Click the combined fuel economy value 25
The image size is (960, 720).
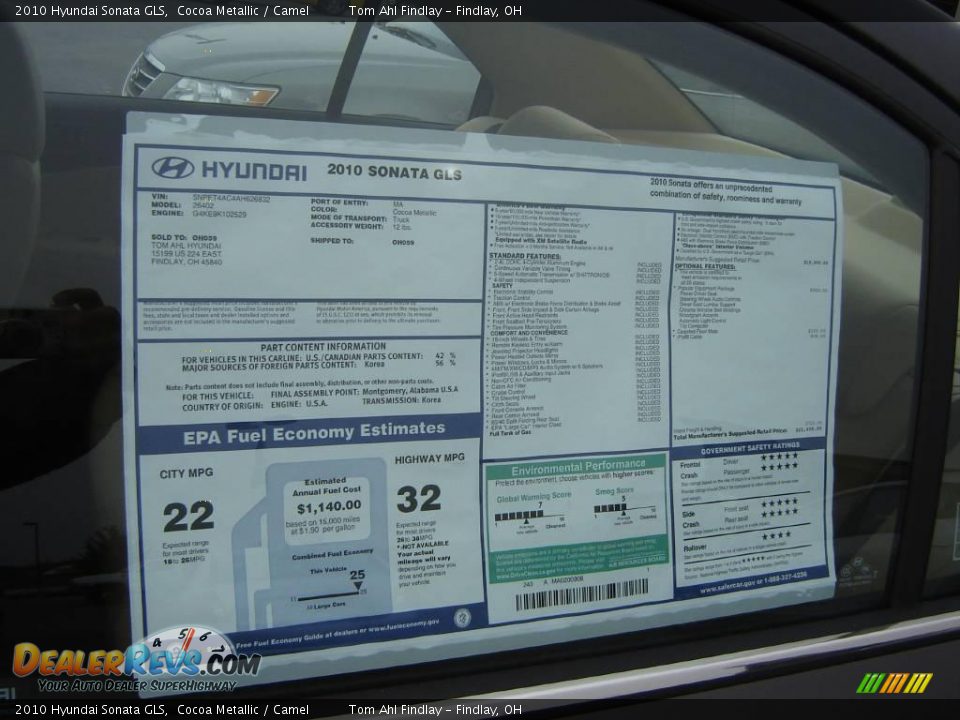coord(357,574)
